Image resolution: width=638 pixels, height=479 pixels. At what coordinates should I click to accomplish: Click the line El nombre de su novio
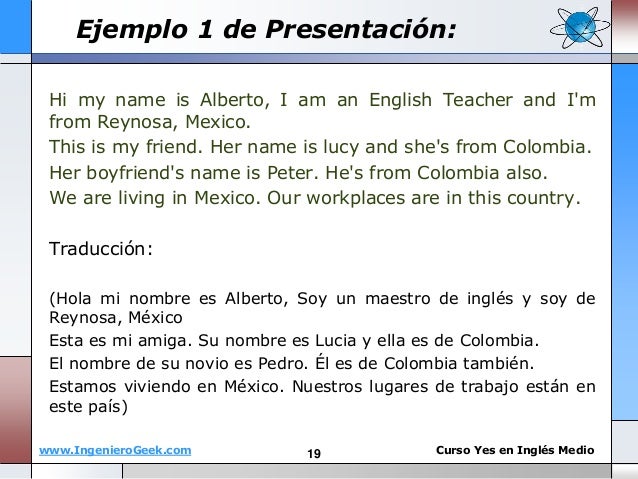coord(291,363)
